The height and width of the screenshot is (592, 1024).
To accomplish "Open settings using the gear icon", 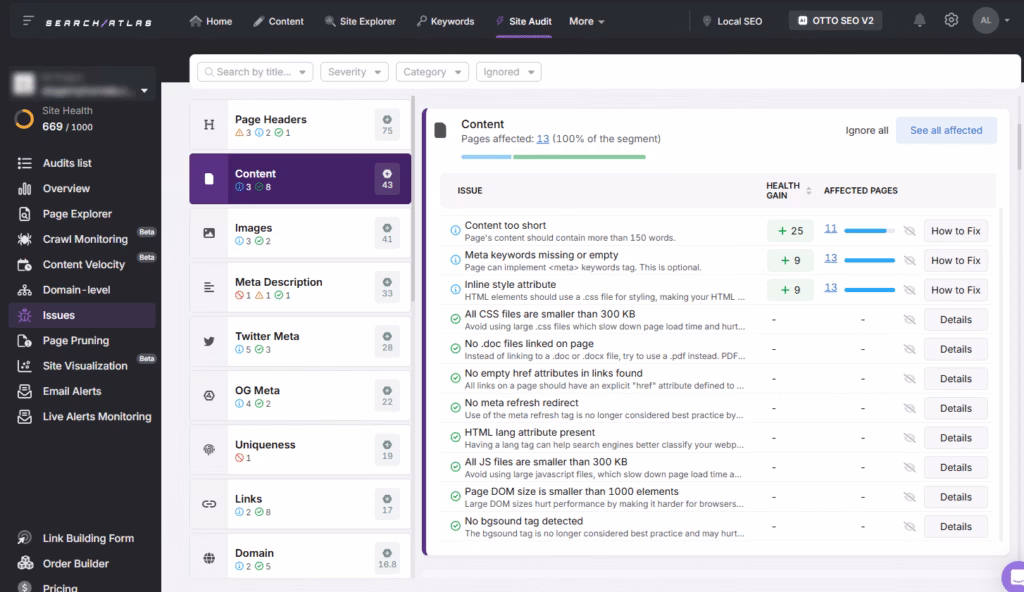I will (951, 19).
